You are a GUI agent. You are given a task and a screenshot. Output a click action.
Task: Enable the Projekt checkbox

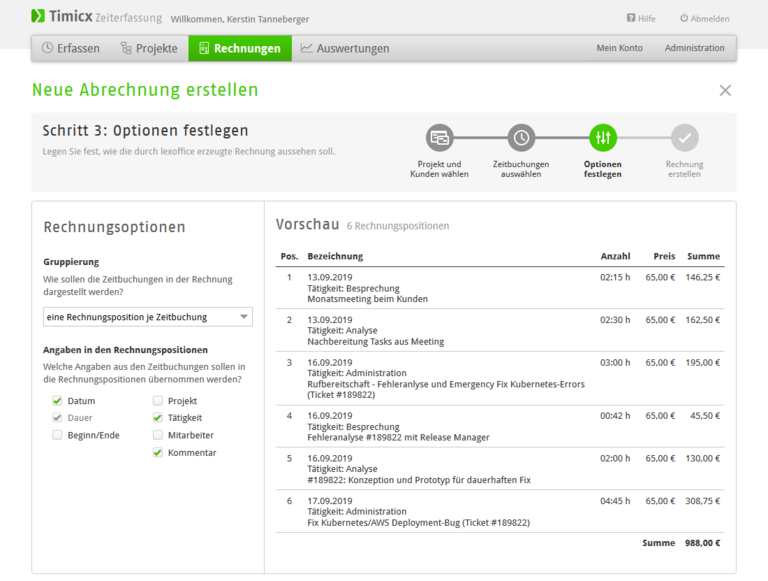[158, 401]
